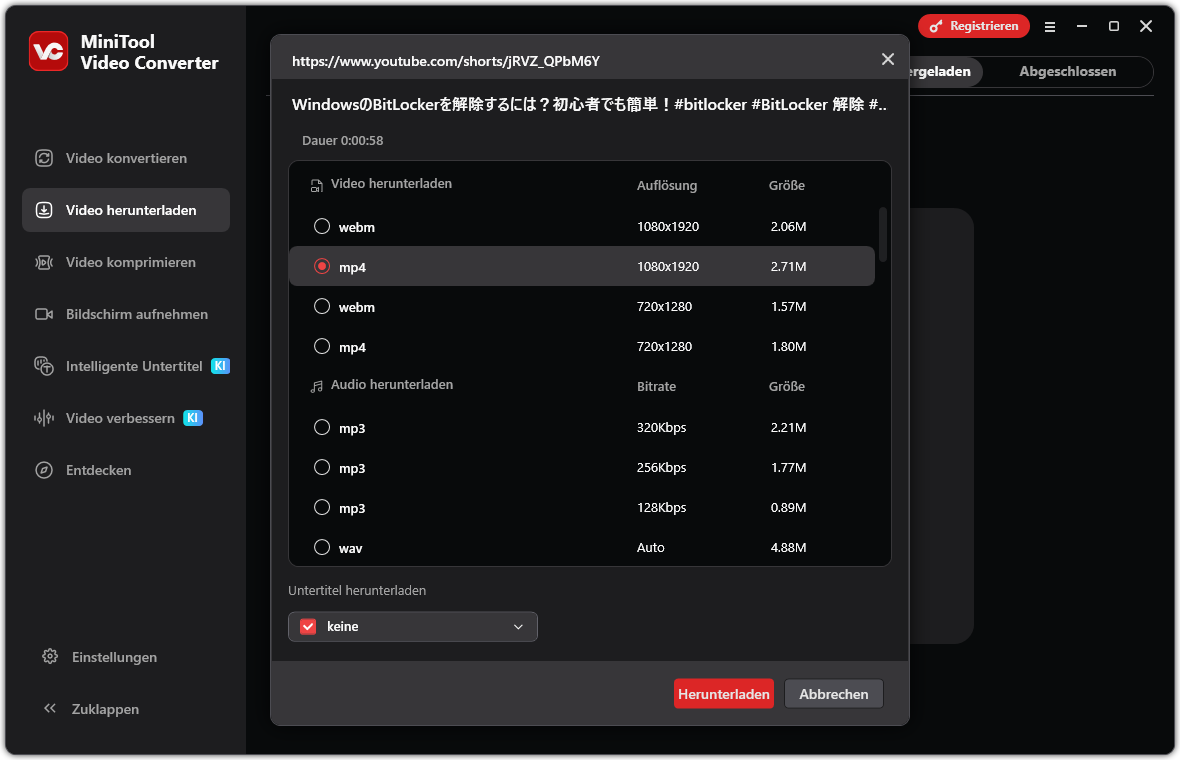This screenshot has height=760, width=1180.
Task: Click the KI badge beside Intelligente Untertitel
Action: pos(220,366)
